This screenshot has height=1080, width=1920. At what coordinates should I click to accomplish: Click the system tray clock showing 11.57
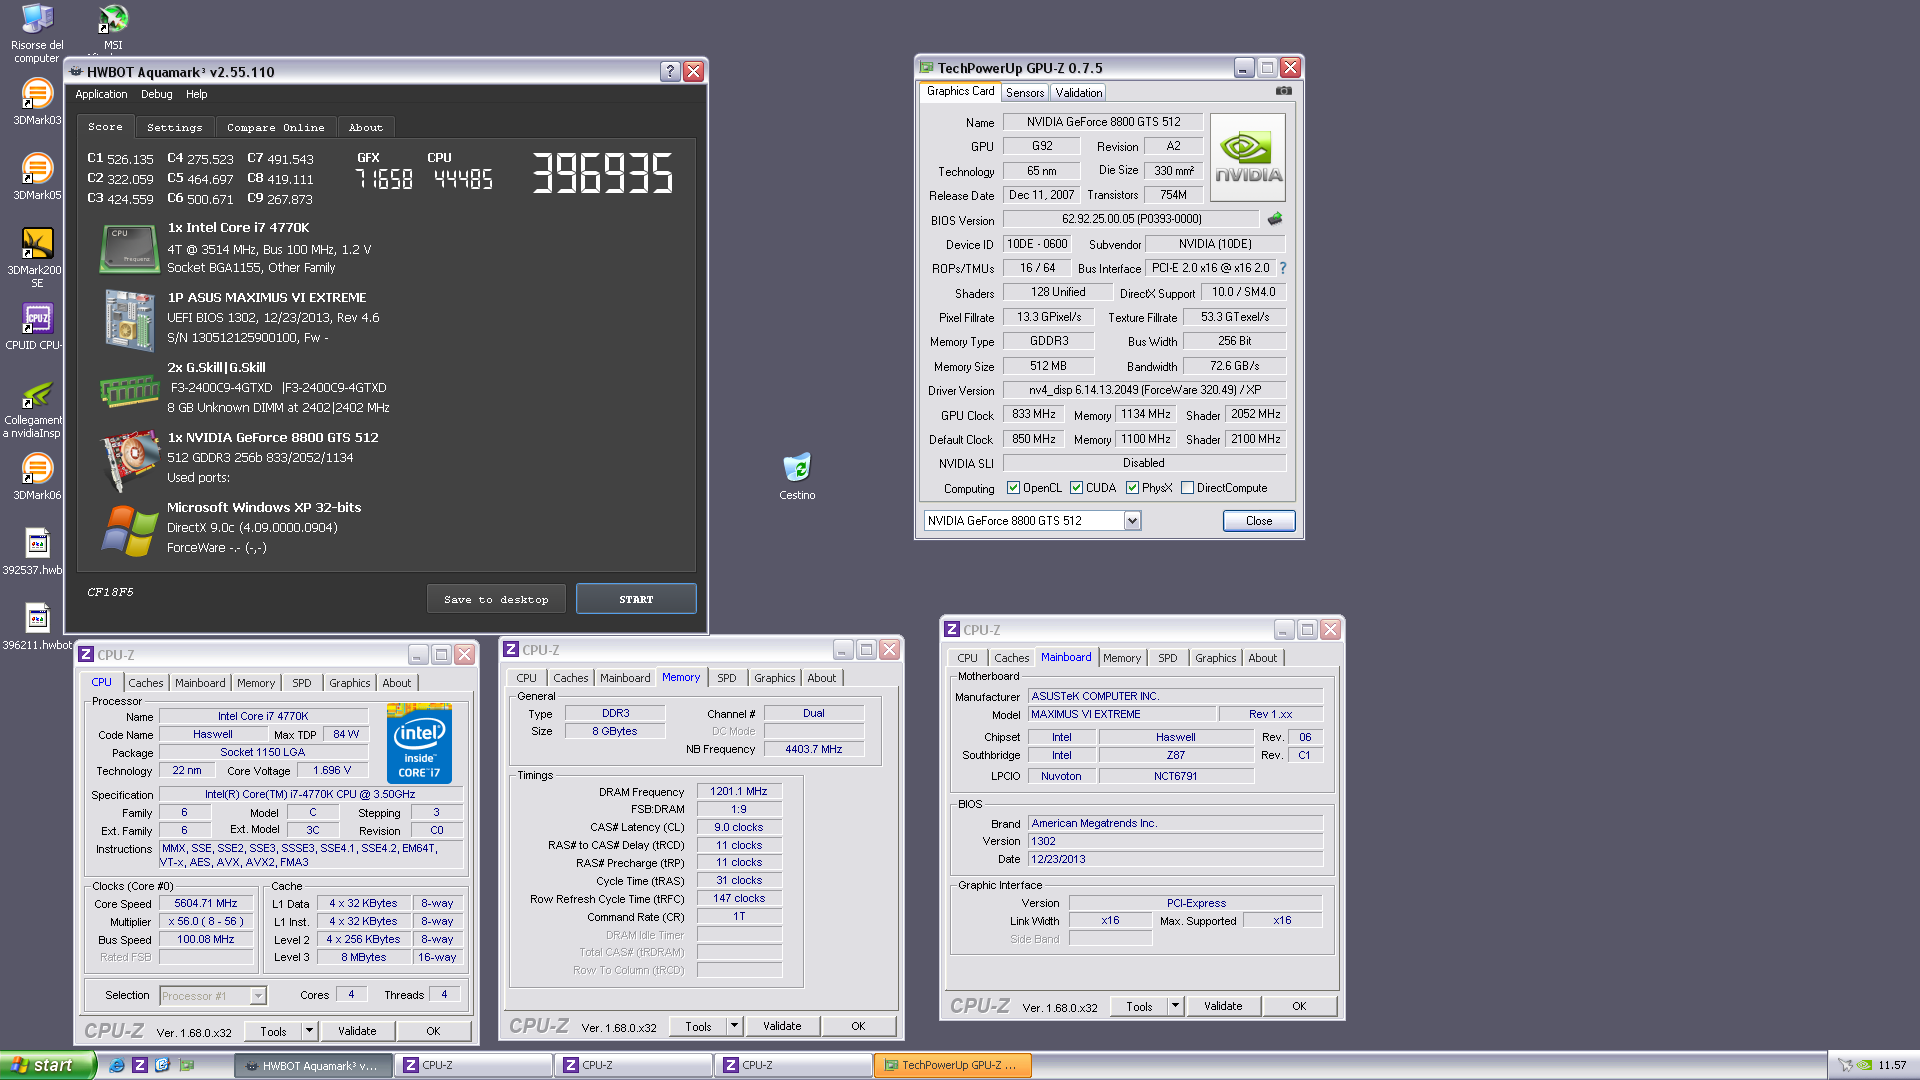point(1892,1065)
